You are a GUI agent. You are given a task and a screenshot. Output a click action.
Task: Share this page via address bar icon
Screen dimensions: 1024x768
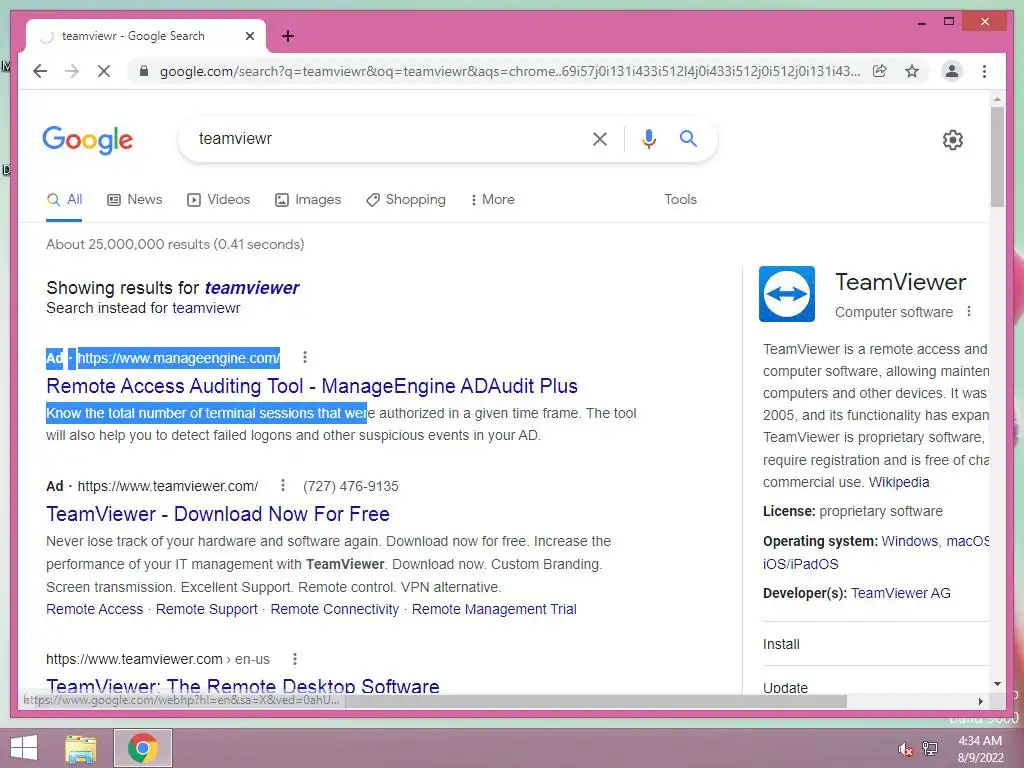click(880, 71)
